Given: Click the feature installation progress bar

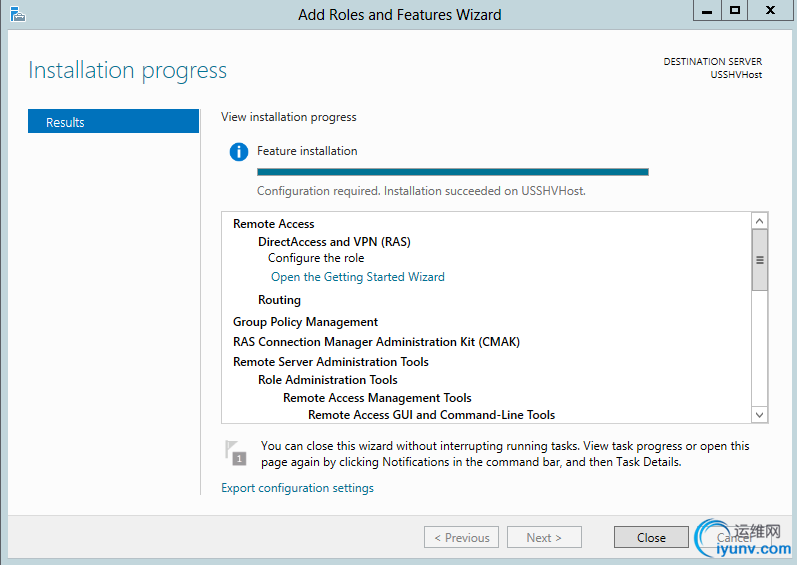Looking at the screenshot, I should 452,172.
